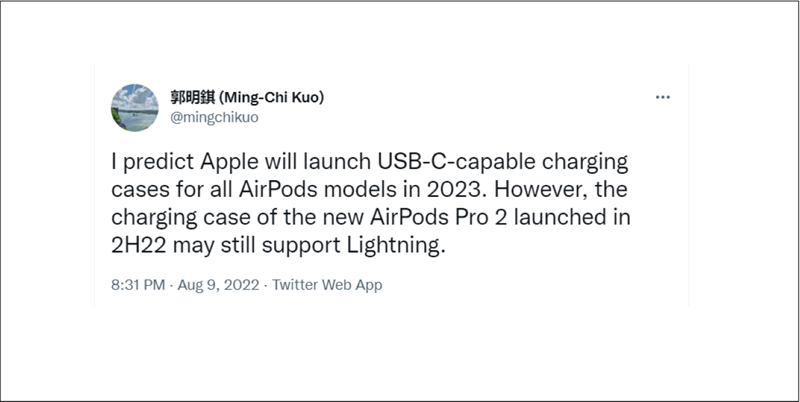Open the @mingchikuo handle link
Viewport: 800px width, 402px height.
pyautogui.click(x=202, y=115)
